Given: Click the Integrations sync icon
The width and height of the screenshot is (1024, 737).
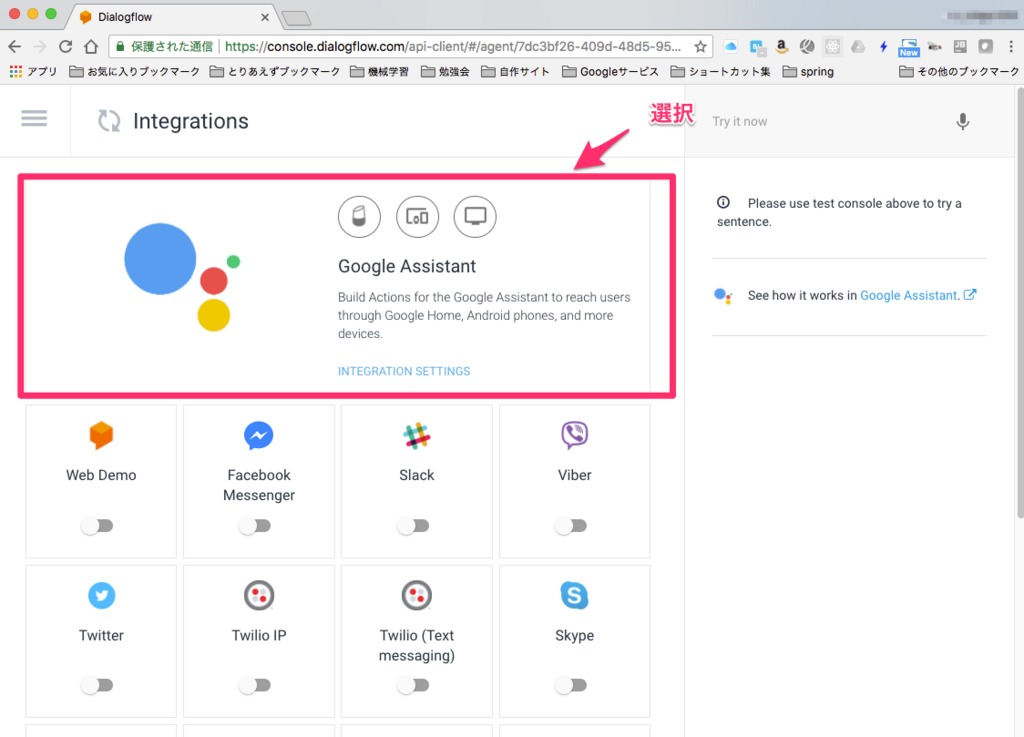Looking at the screenshot, I should click(x=109, y=121).
